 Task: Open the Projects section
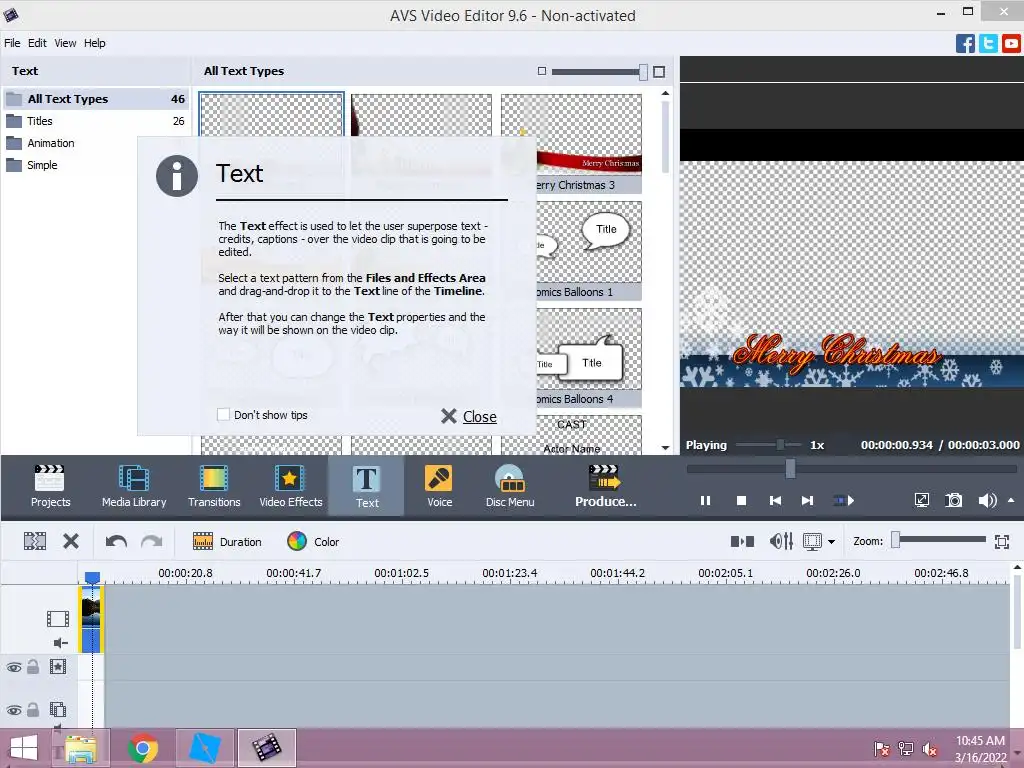pyautogui.click(x=50, y=486)
